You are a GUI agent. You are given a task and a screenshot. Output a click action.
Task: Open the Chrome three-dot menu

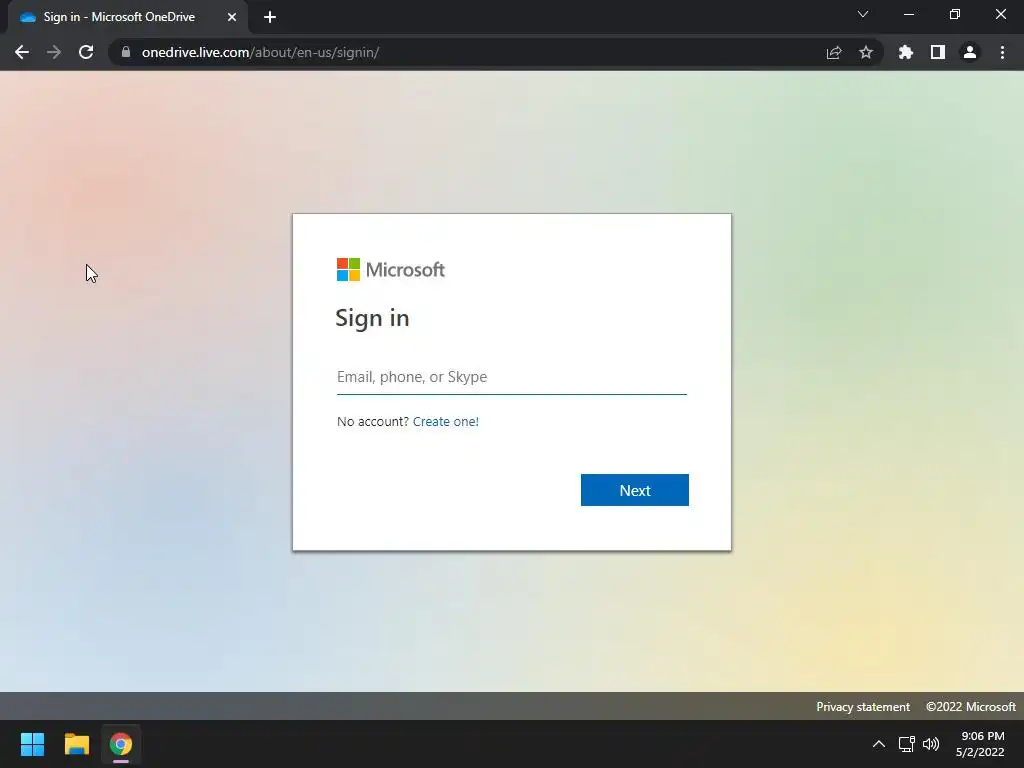(x=1002, y=52)
